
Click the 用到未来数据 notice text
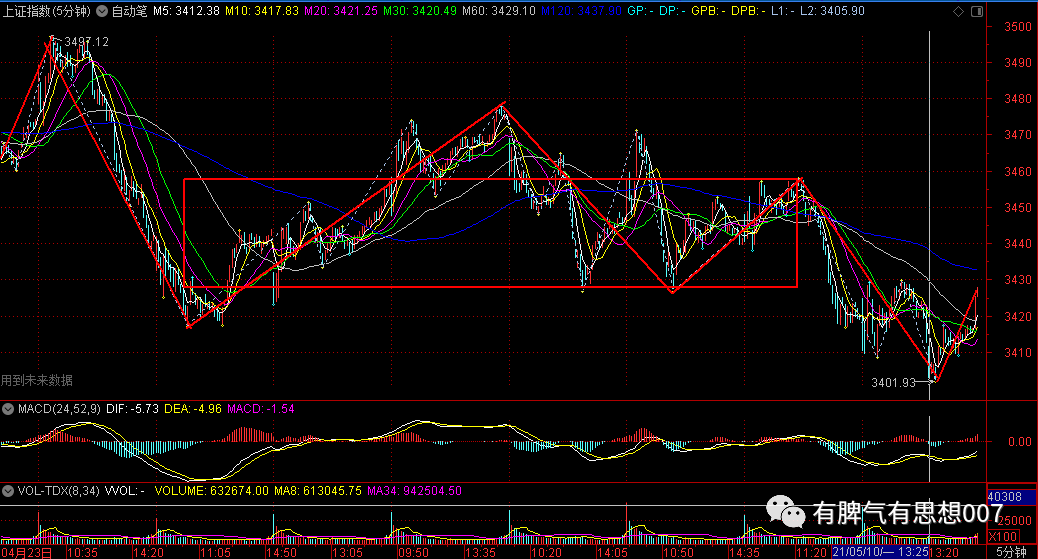click(37, 380)
